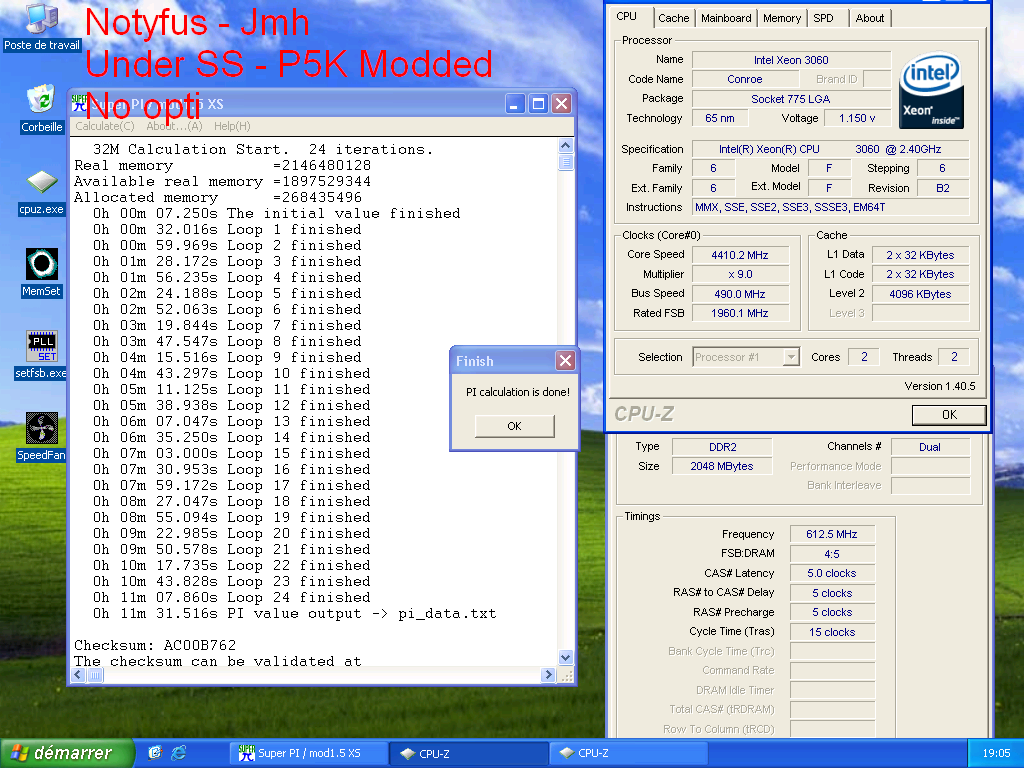
Task: Click the Internet Explorer quick launch icon
Action: coord(178,753)
